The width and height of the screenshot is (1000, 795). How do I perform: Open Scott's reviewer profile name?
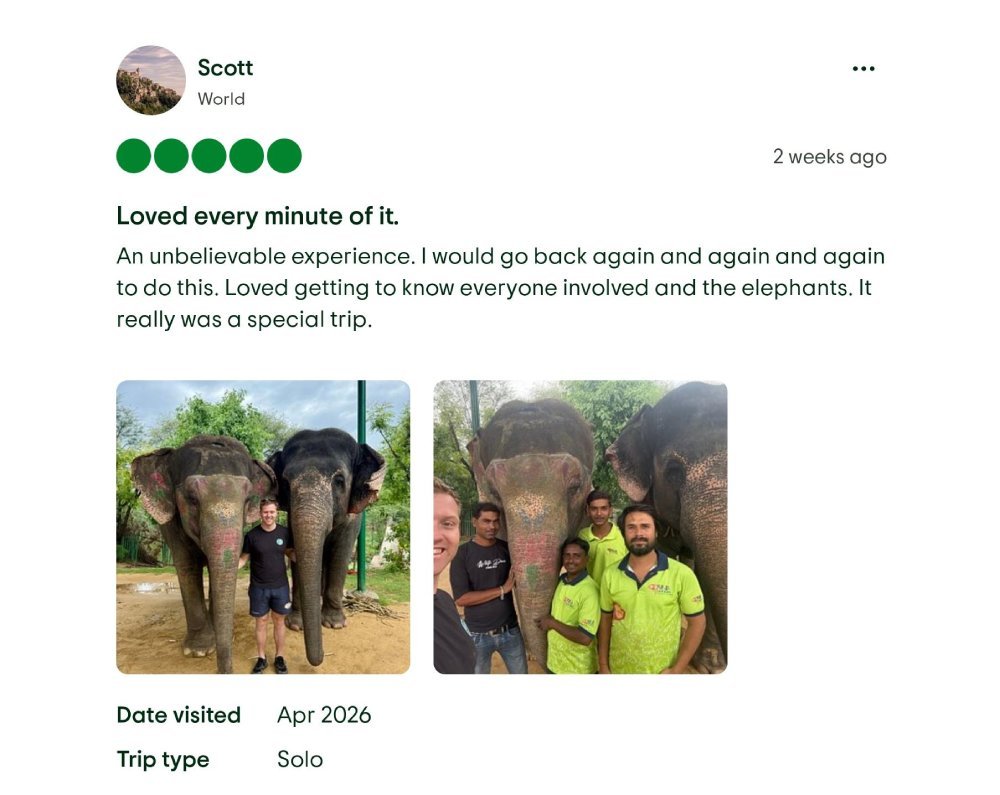pos(224,68)
